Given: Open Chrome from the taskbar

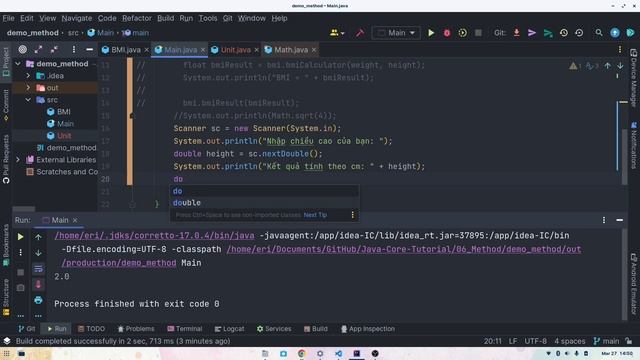Looking at the screenshot, I should click(x=302, y=353).
